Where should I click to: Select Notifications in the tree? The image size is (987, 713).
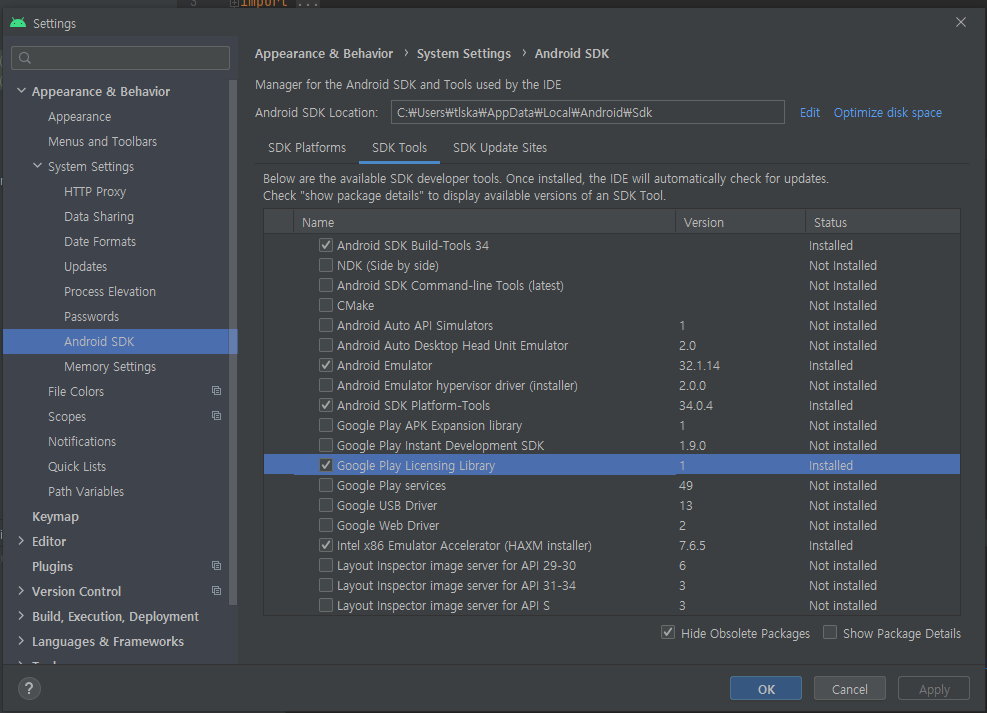(82, 441)
